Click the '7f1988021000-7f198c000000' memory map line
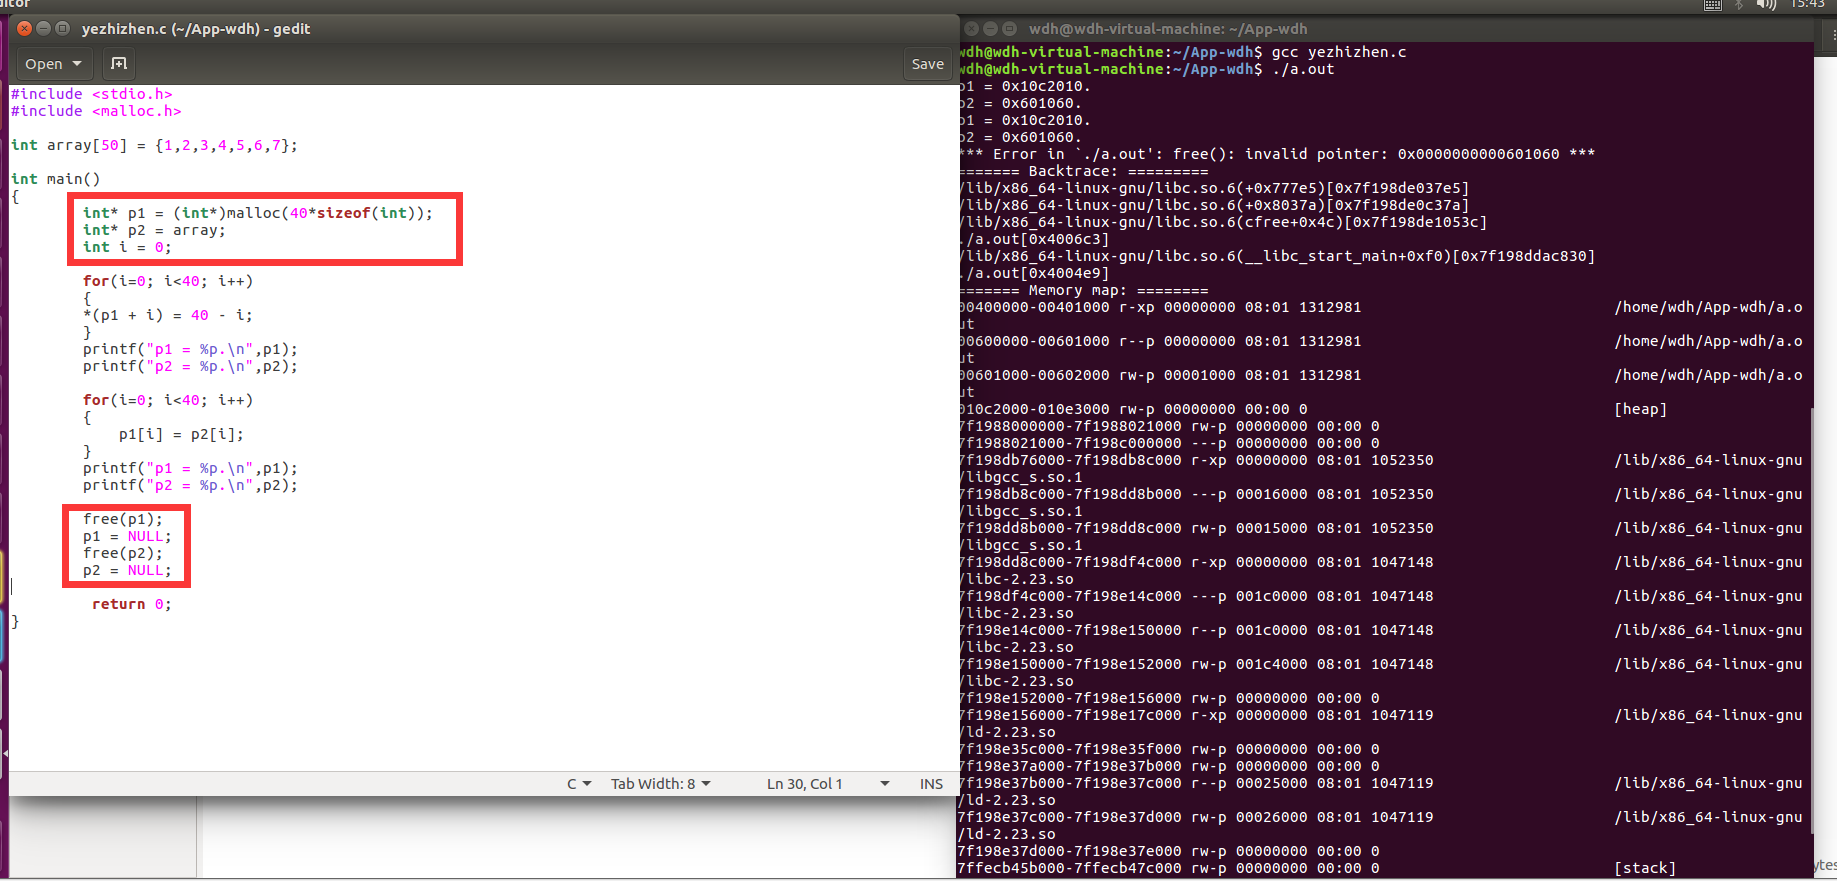The width and height of the screenshot is (1837, 881). click(x=1170, y=443)
